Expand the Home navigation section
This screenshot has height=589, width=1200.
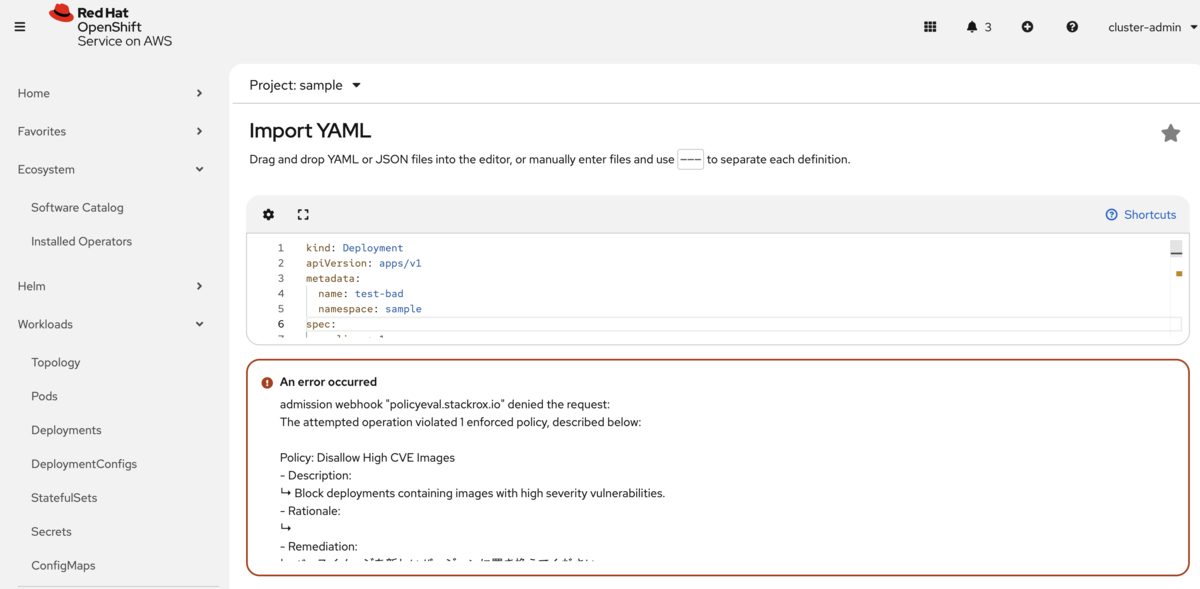[110, 93]
